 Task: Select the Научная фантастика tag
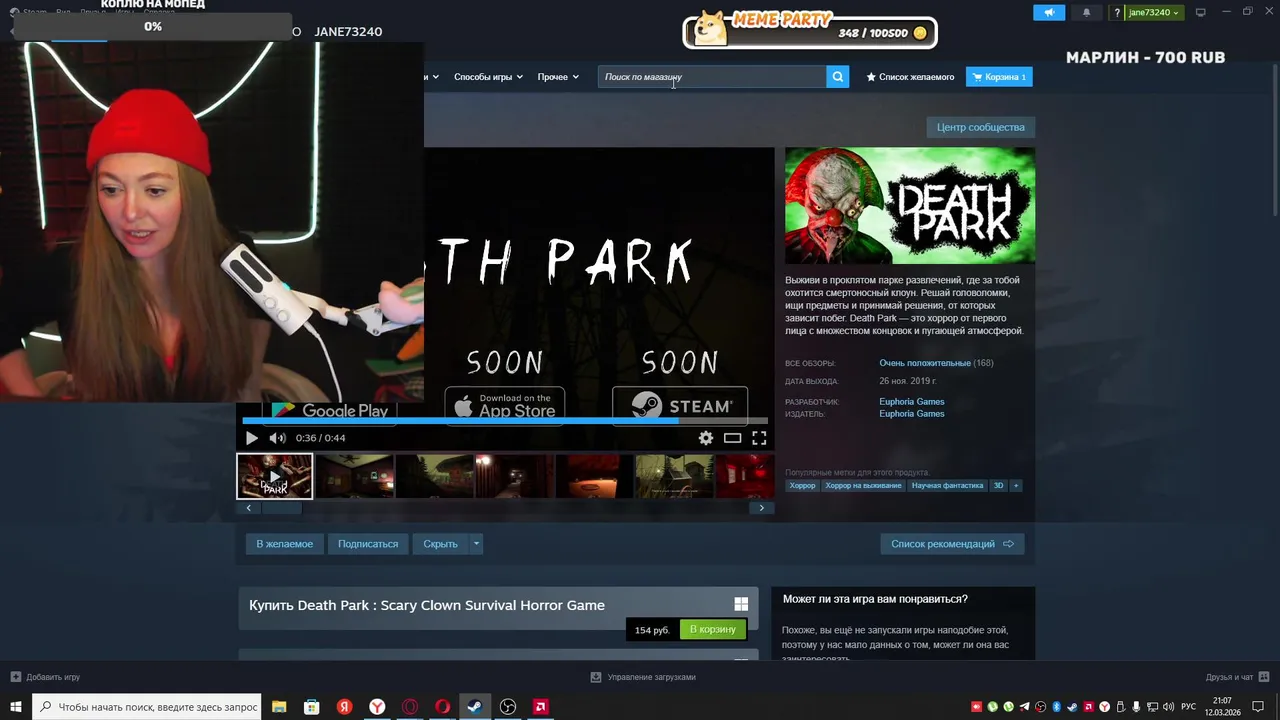pyautogui.click(x=947, y=486)
